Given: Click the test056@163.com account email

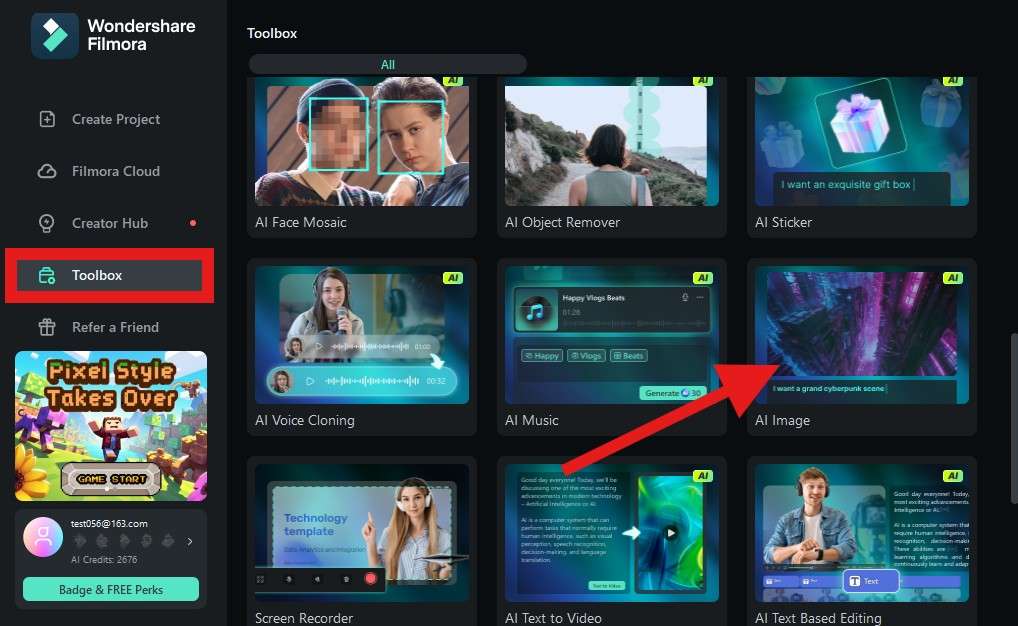Looking at the screenshot, I should click(x=109, y=523).
